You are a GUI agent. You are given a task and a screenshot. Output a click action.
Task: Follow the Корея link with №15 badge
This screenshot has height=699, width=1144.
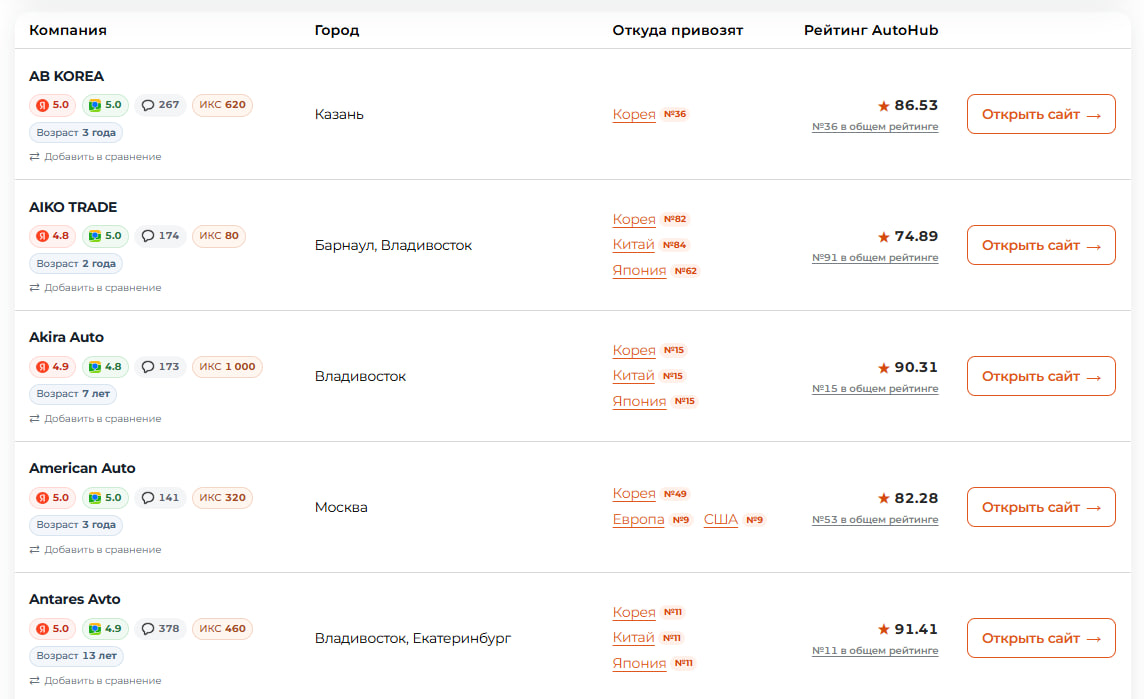[x=634, y=350]
